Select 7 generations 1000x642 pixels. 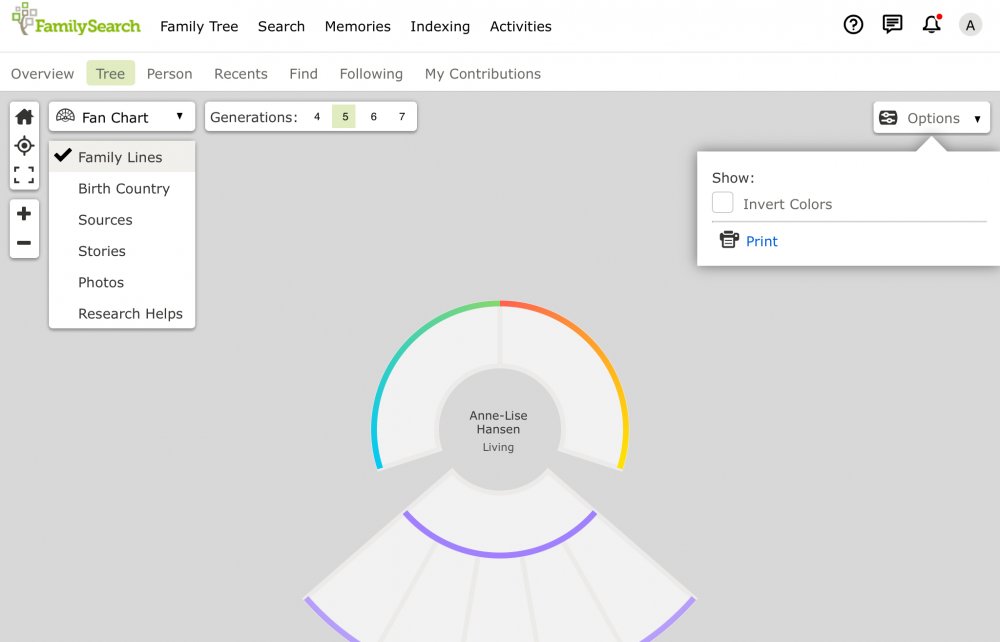coord(402,117)
